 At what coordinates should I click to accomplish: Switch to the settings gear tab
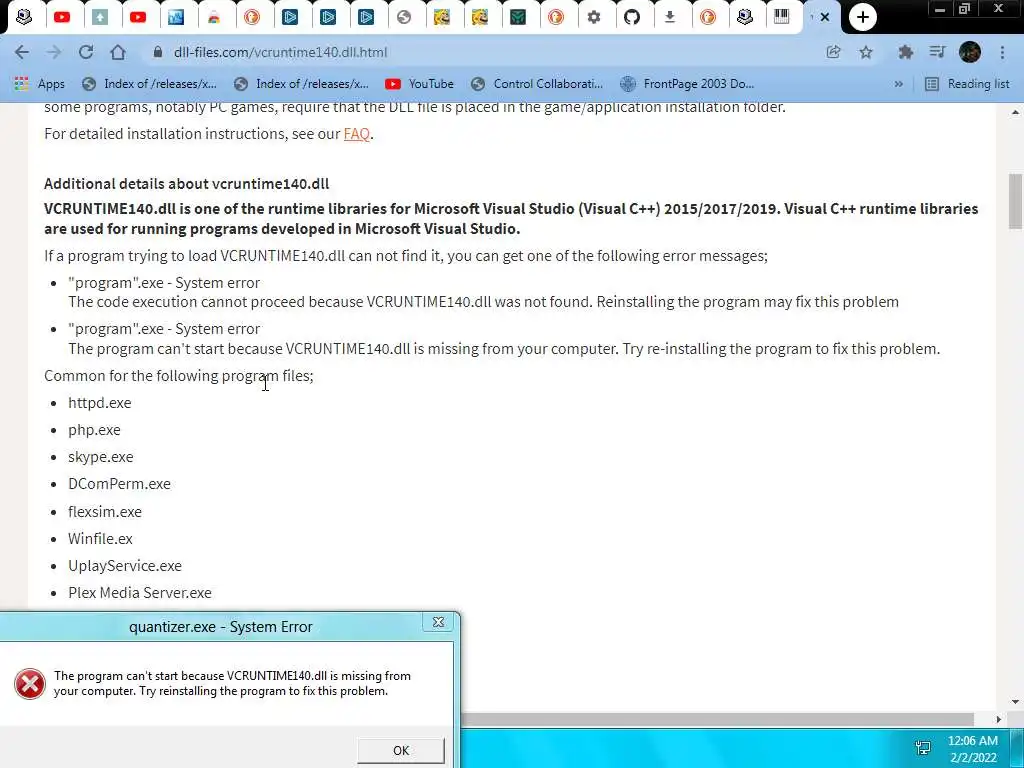(594, 17)
